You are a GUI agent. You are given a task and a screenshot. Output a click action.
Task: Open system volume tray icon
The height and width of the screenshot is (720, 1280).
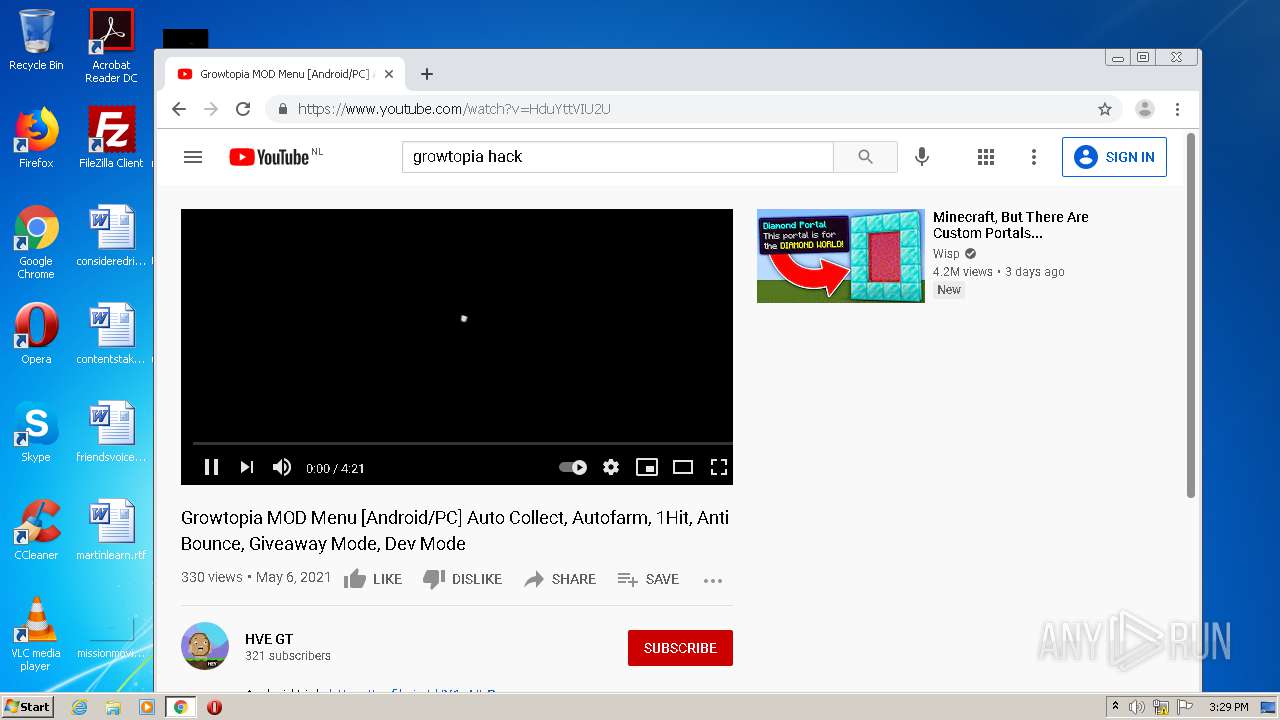pyautogui.click(x=1137, y=707)
